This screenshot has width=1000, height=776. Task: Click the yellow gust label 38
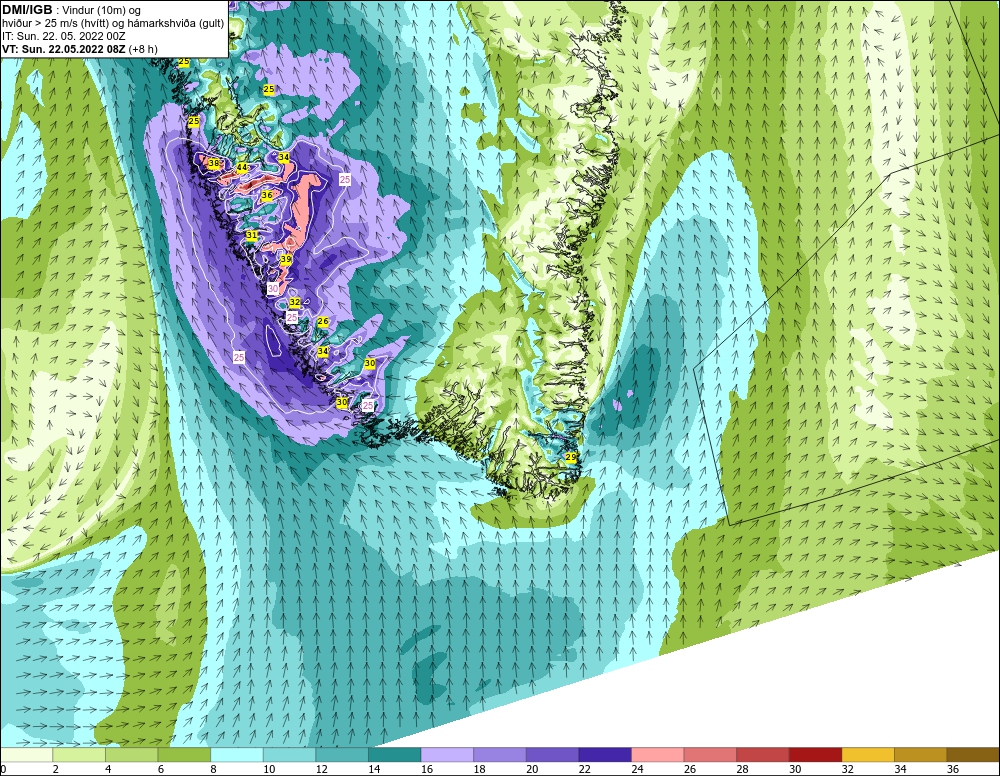[x=214, y=163]
